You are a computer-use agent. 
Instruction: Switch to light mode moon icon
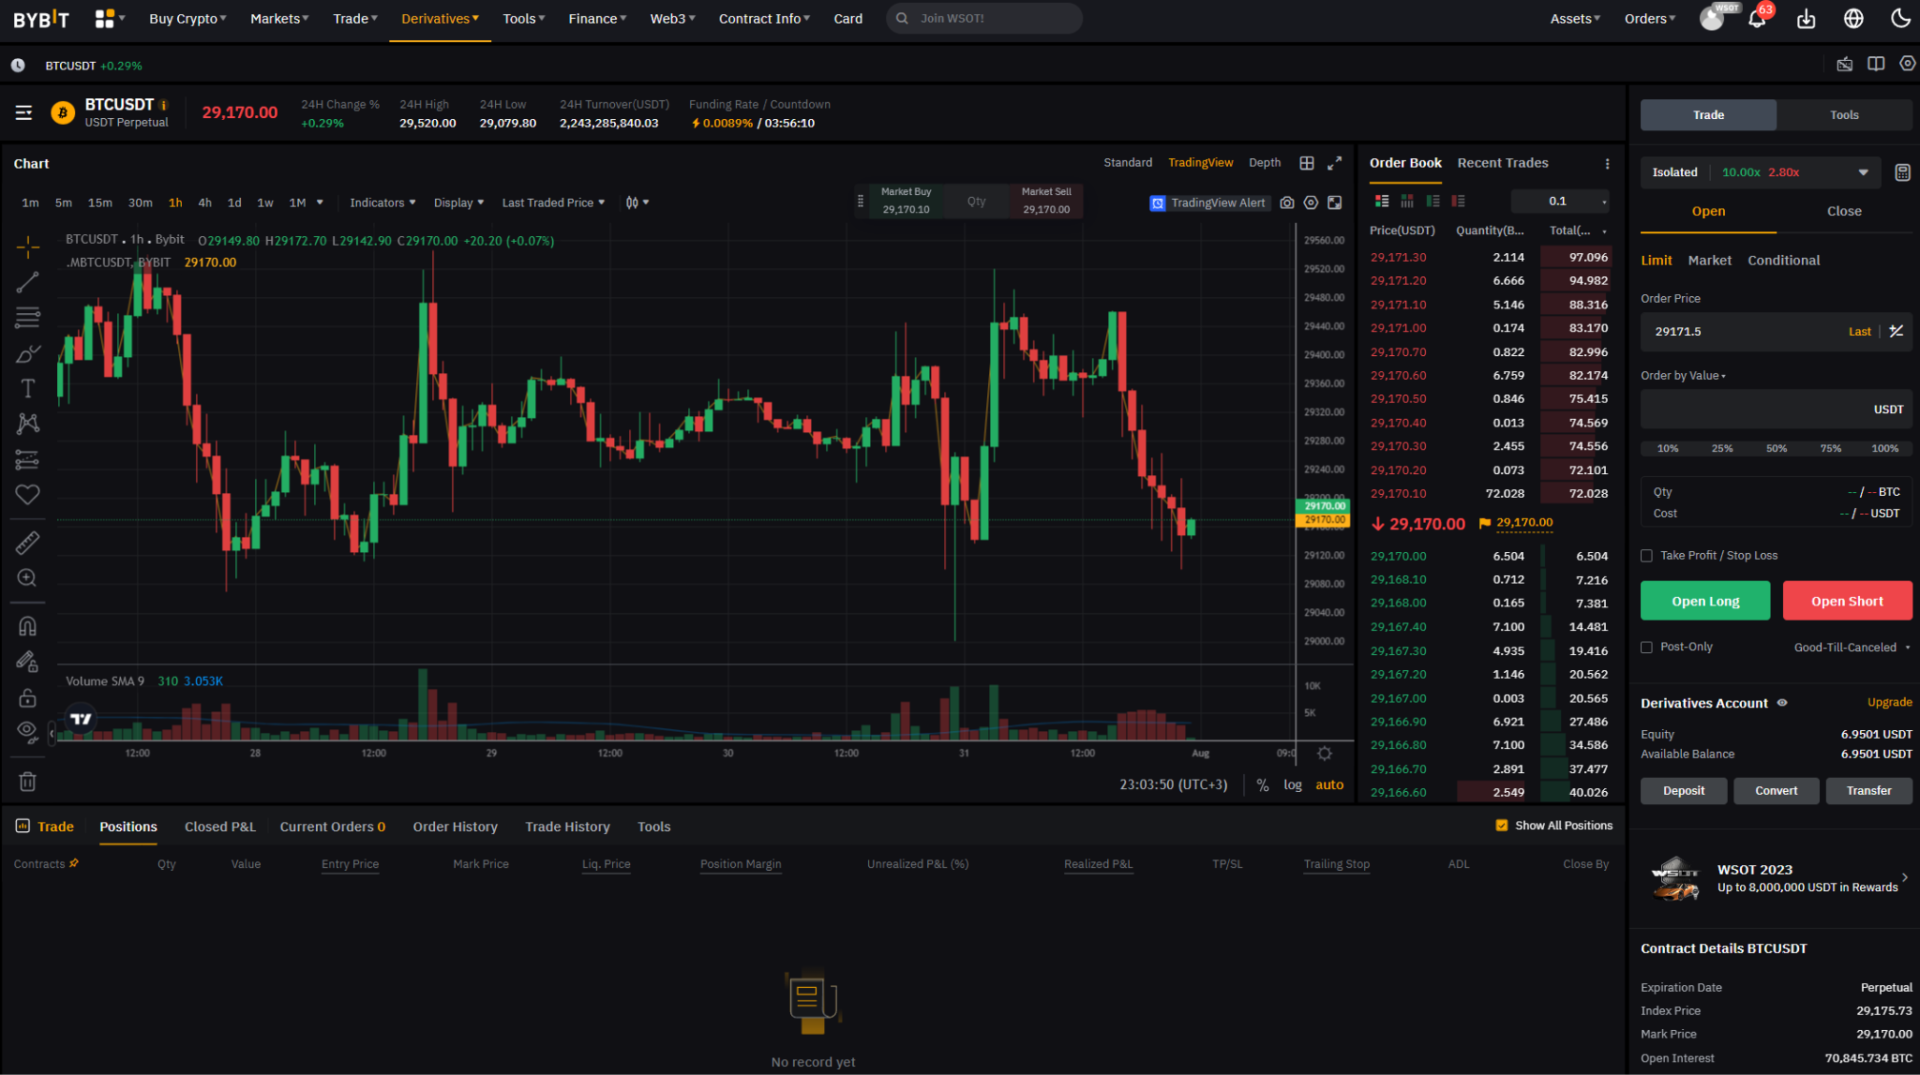pyautogui.click(x=1901, y=18)
